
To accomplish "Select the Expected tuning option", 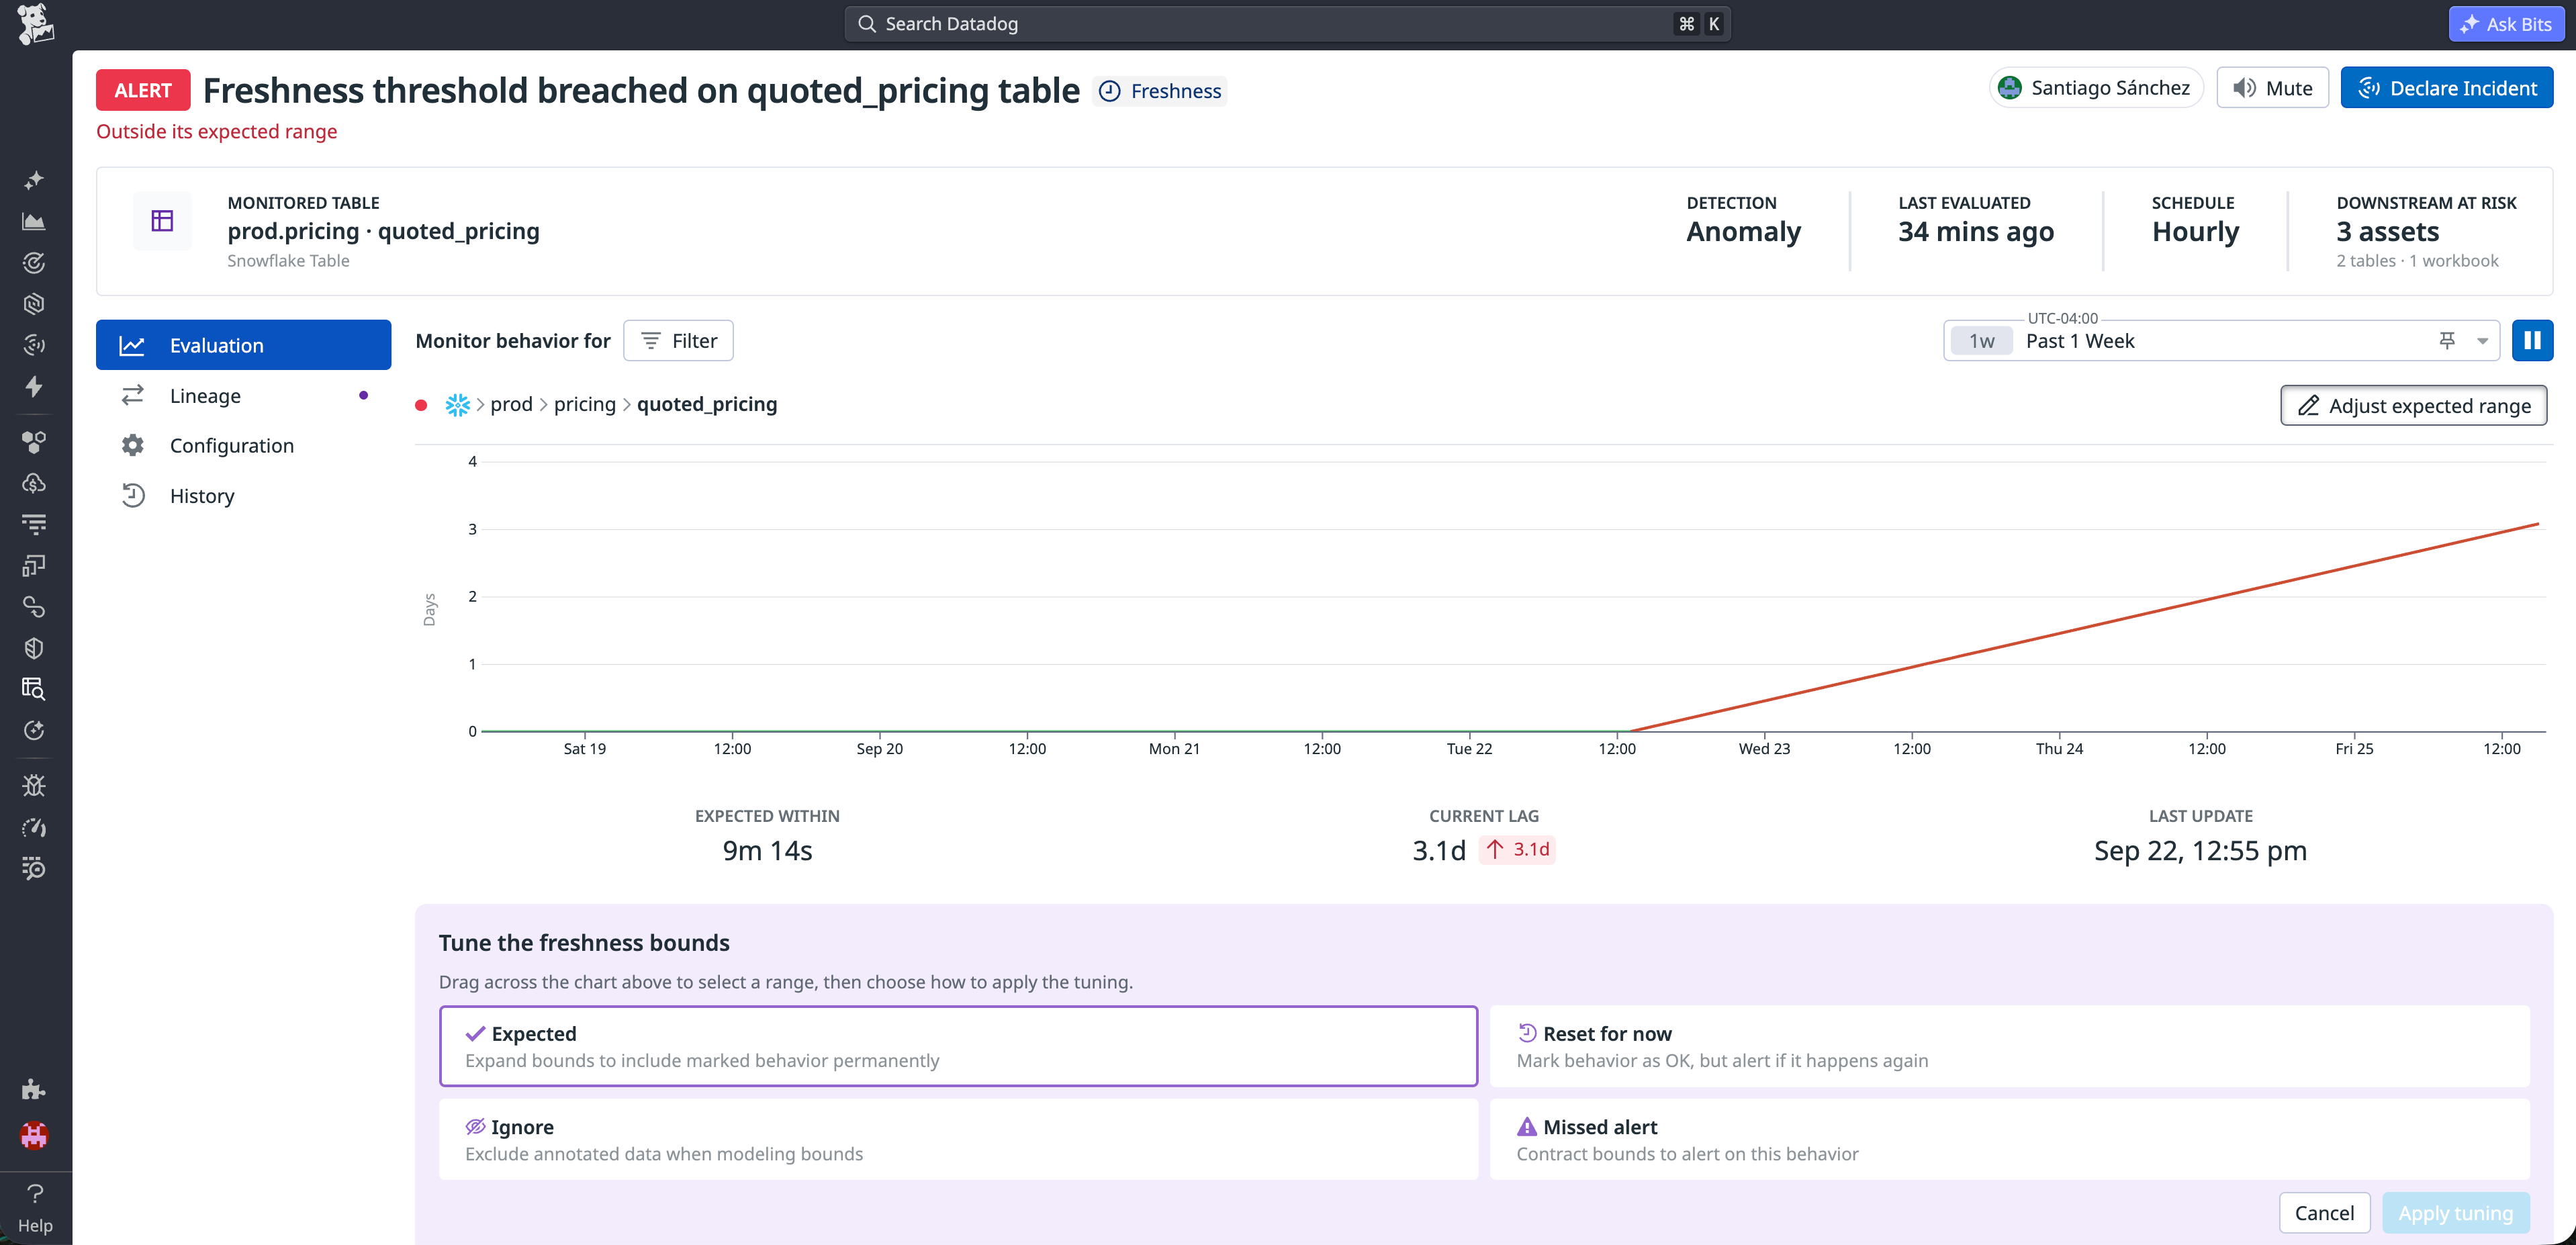I will [958, 1046].
